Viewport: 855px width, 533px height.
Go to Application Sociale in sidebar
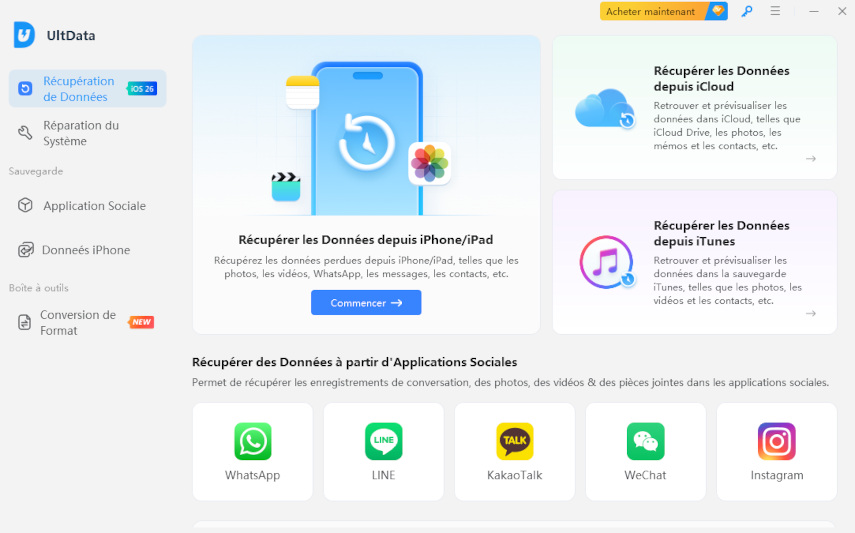93,206
